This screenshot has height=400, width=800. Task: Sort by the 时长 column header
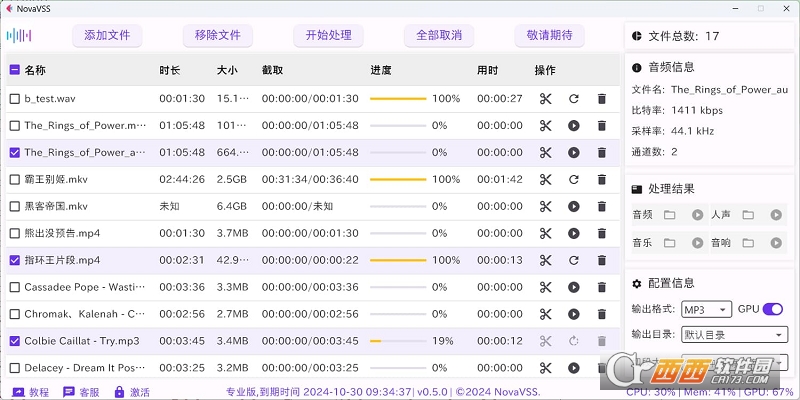(x=169, y=70)
